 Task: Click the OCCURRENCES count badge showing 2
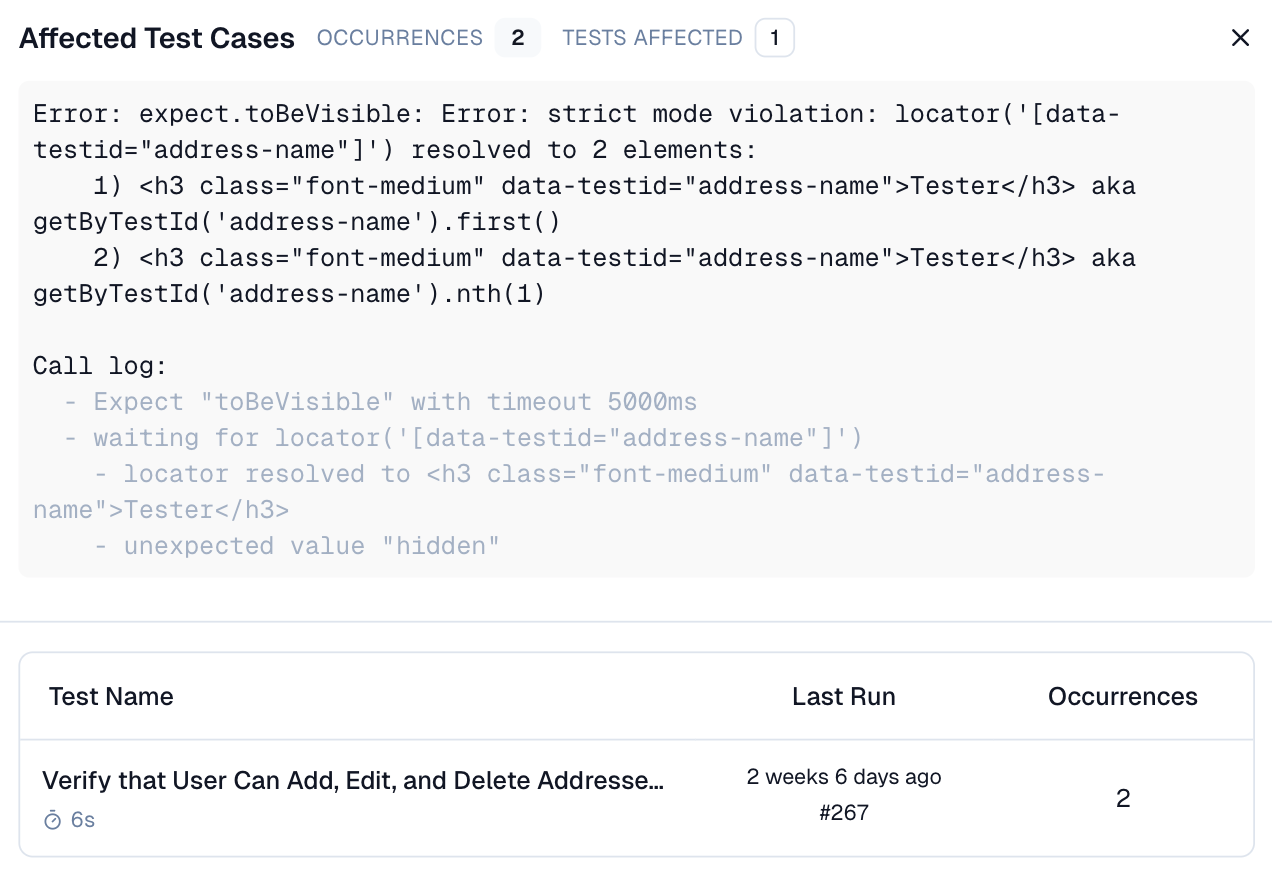[518, 37]
